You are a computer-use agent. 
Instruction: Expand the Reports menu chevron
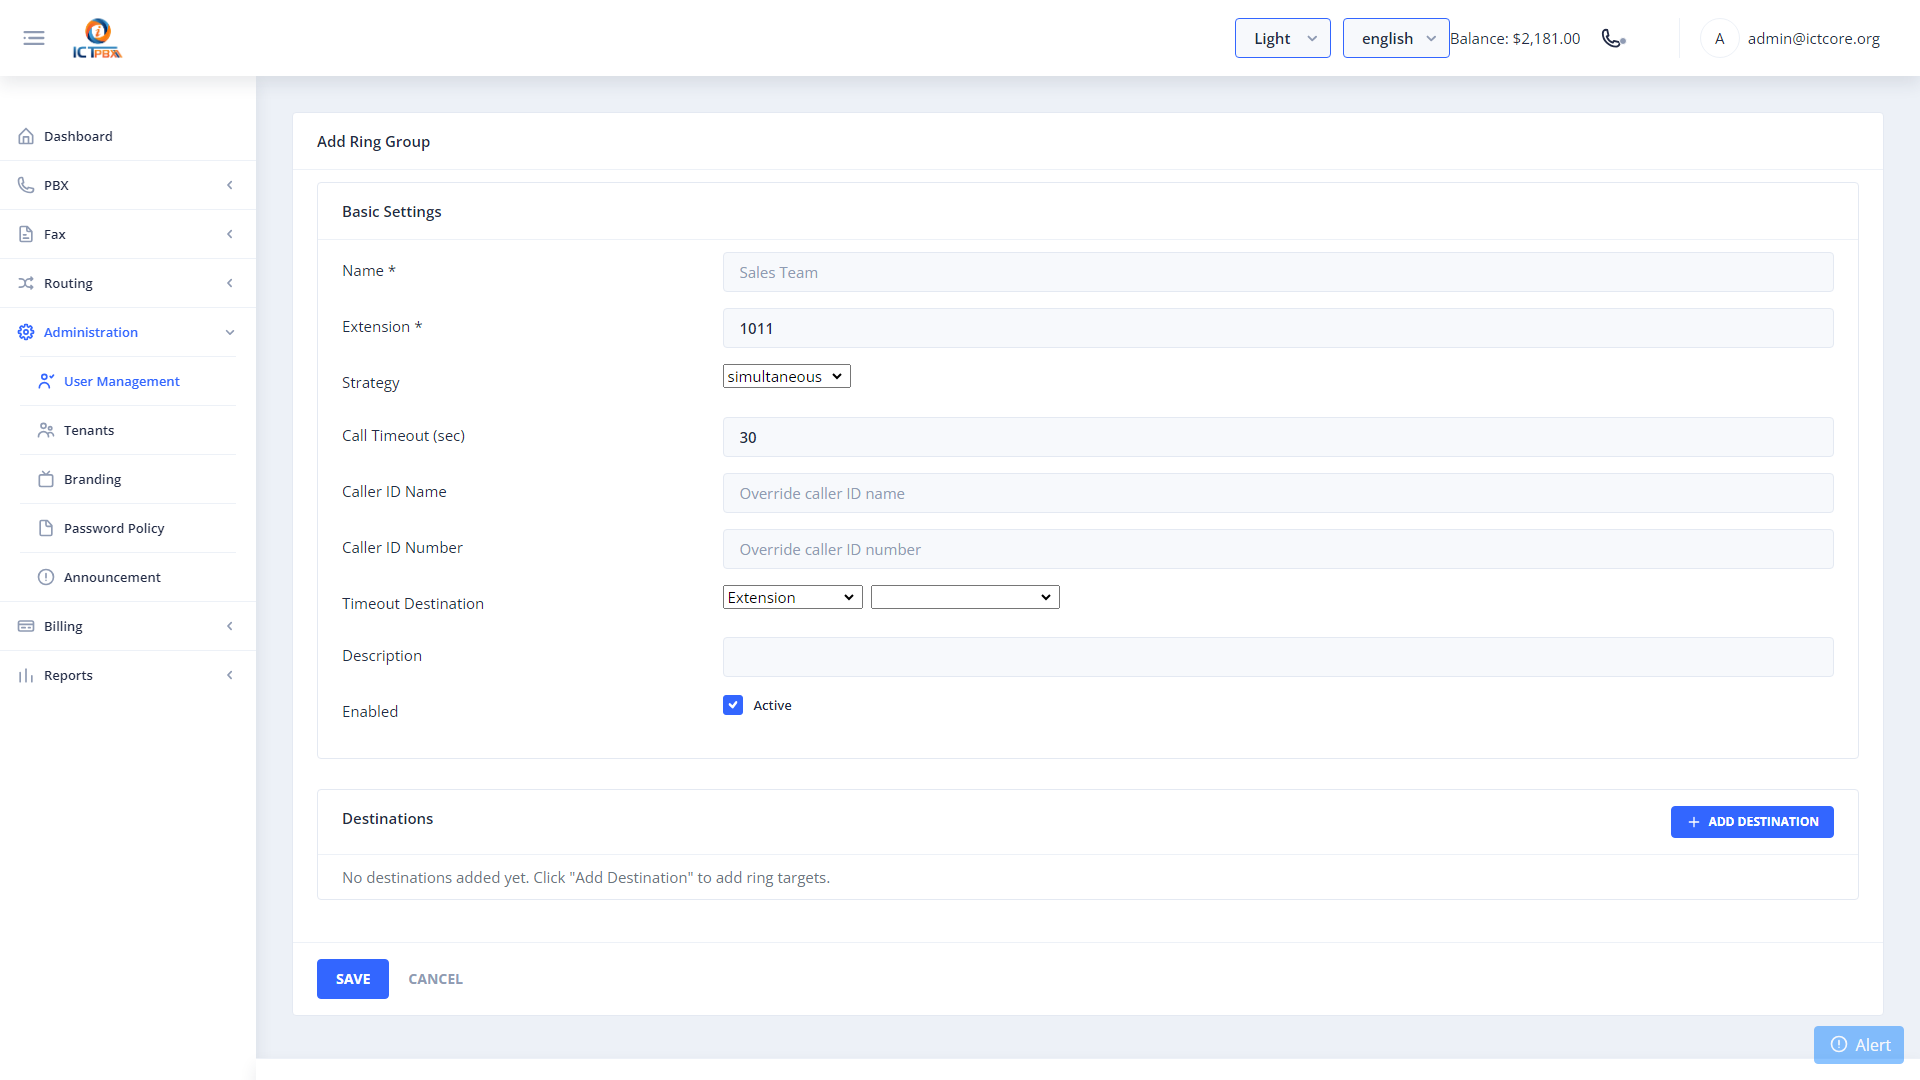(230, 675)
